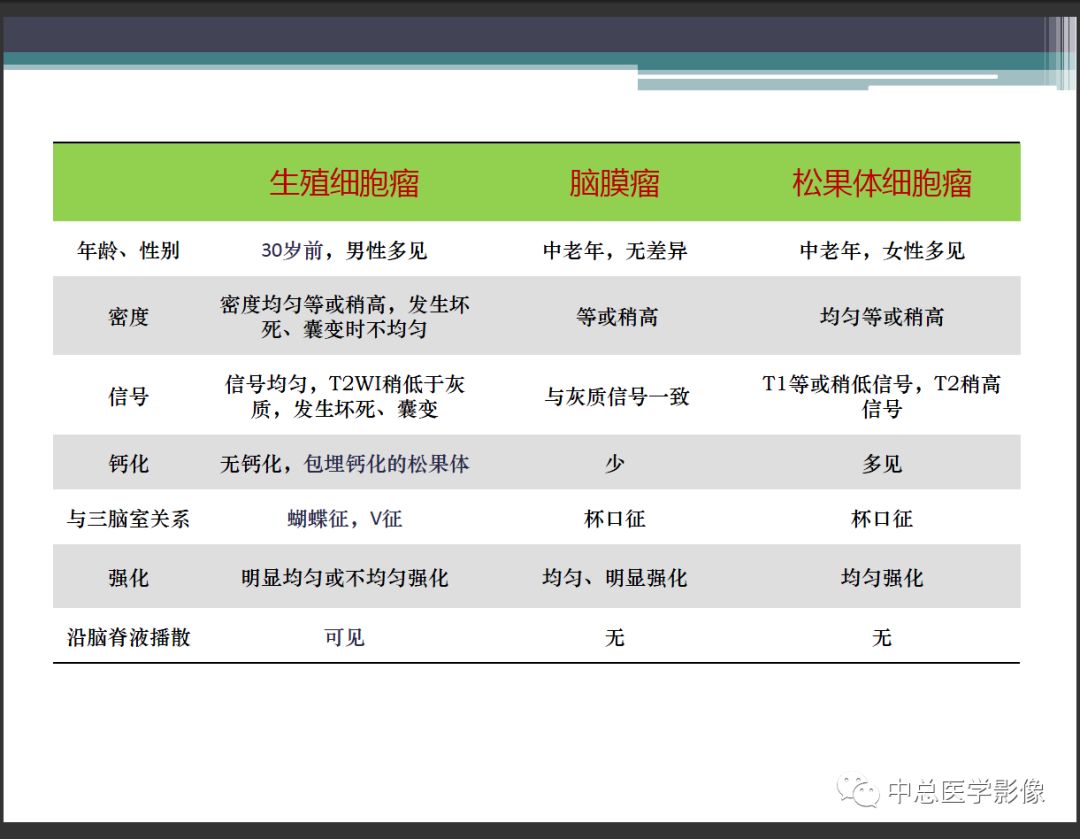Image resolution: width=1080 pixels, height=839 pixels.
Task: Click 无 in the 松果体细胞瘤 column
Action: 882,637
